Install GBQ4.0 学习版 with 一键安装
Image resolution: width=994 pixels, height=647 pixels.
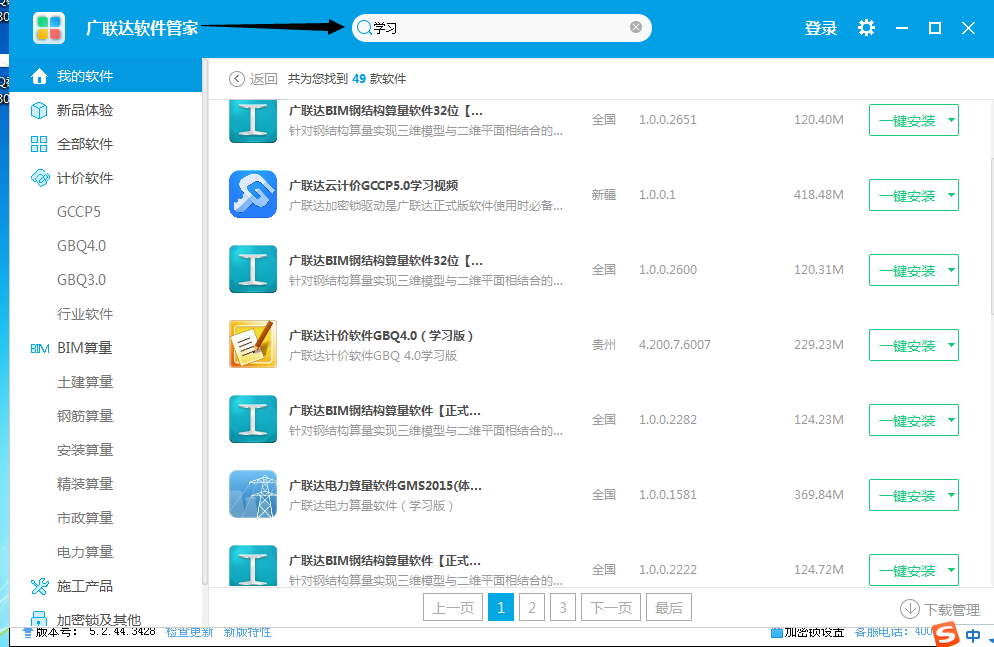point(907,345)
